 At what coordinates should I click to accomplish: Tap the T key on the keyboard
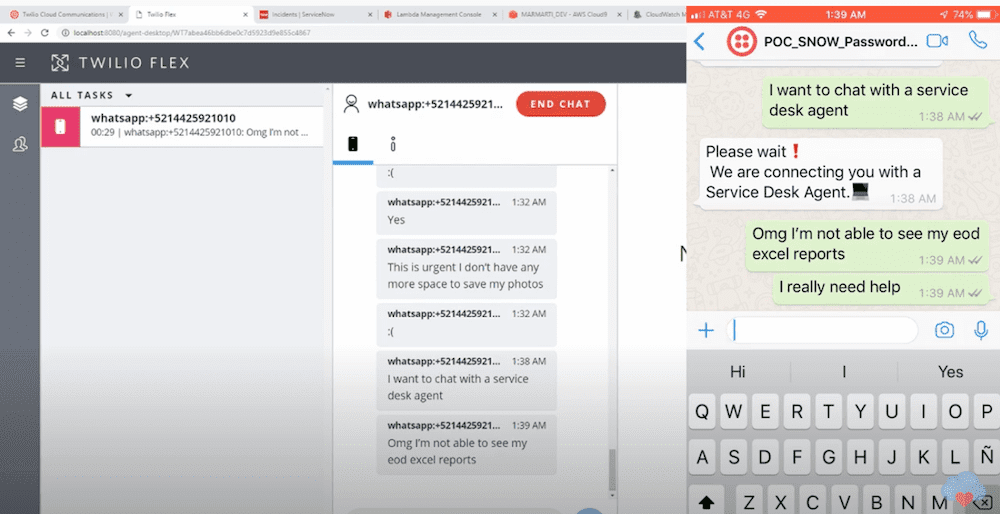tap(828, 411)
